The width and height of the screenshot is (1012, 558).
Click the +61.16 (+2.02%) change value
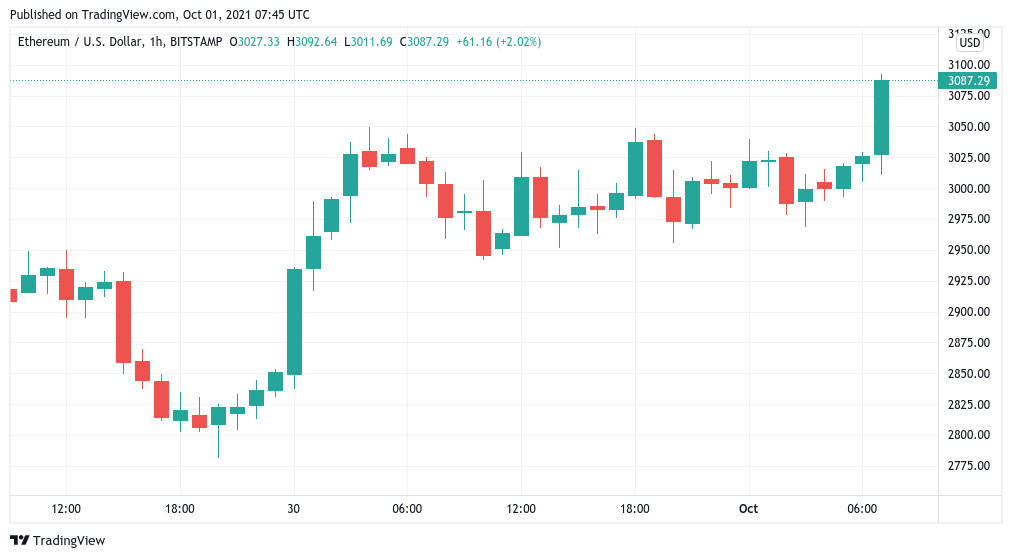pos(498,42)
